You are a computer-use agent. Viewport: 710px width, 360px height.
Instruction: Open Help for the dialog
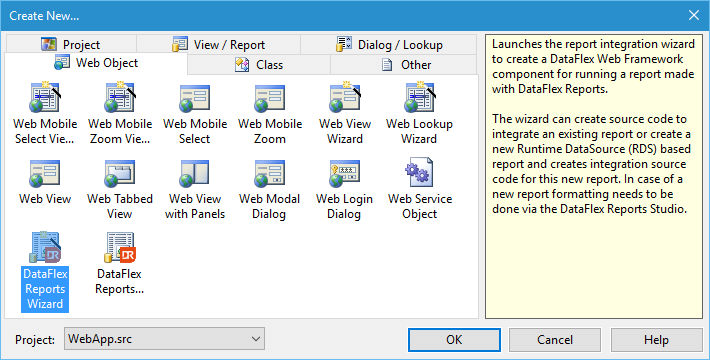(x=656, y=340)
